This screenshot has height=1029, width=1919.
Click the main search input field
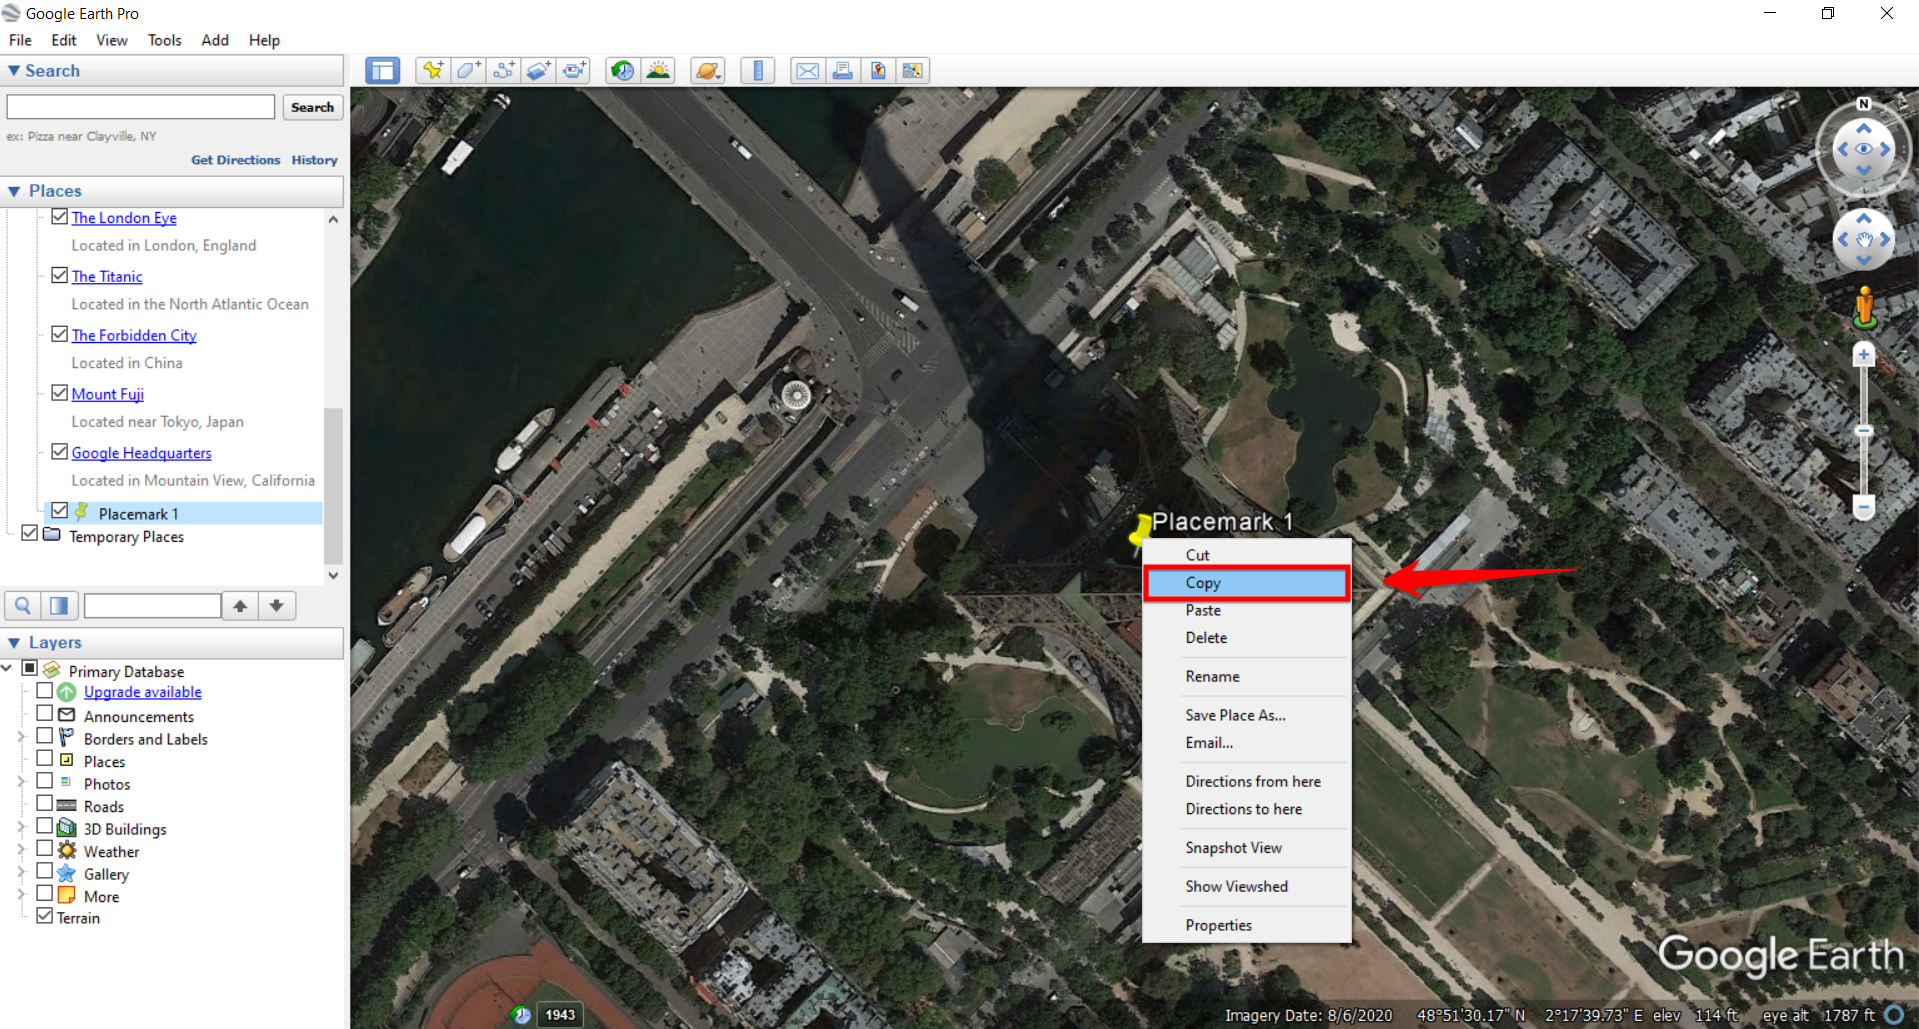coord(141,107)
